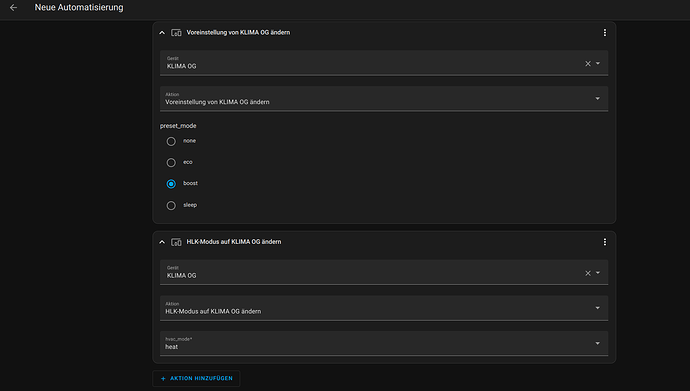Open Aktion dropdown for HLK-Modus ändern

click(384, 308)
